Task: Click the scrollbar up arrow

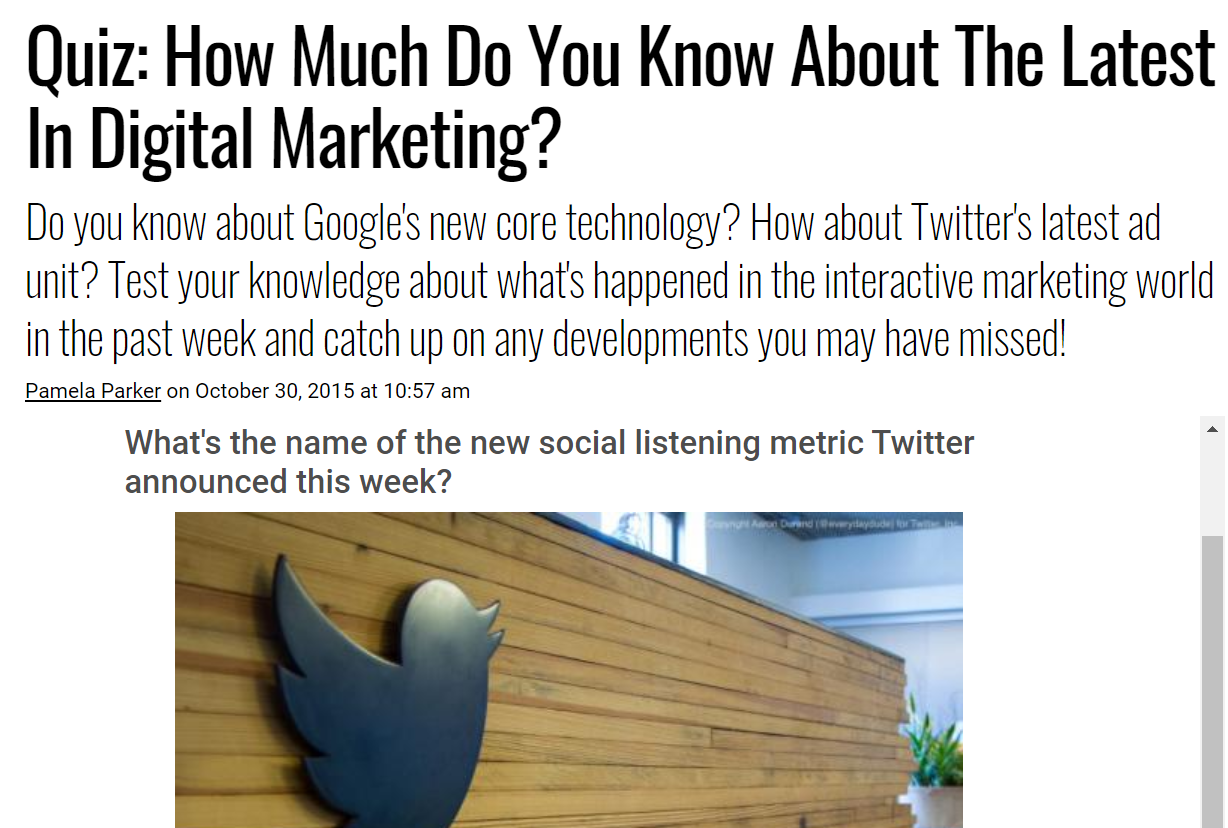Action: click(x=1212, y=429)
